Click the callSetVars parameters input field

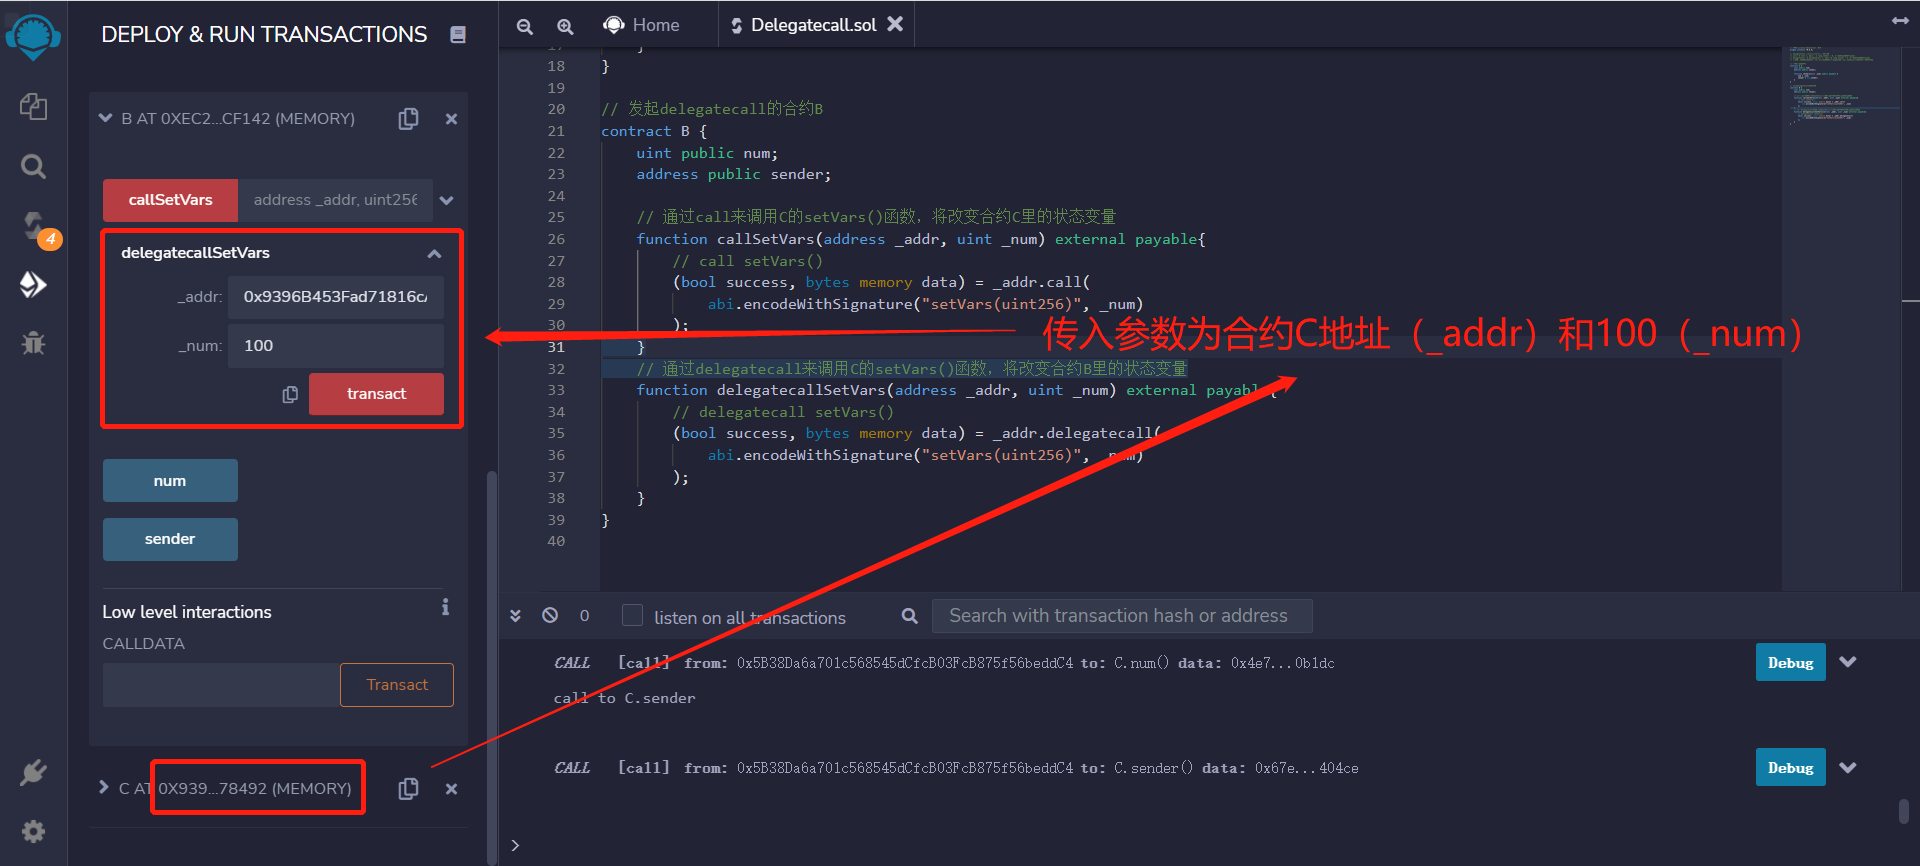click(x=335, y=200)
